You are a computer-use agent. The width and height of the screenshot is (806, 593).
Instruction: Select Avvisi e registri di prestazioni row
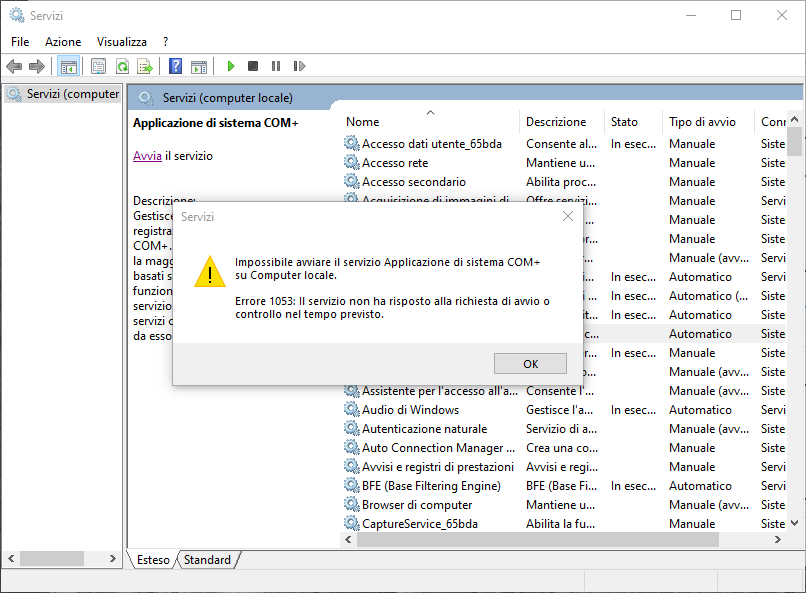564,467
